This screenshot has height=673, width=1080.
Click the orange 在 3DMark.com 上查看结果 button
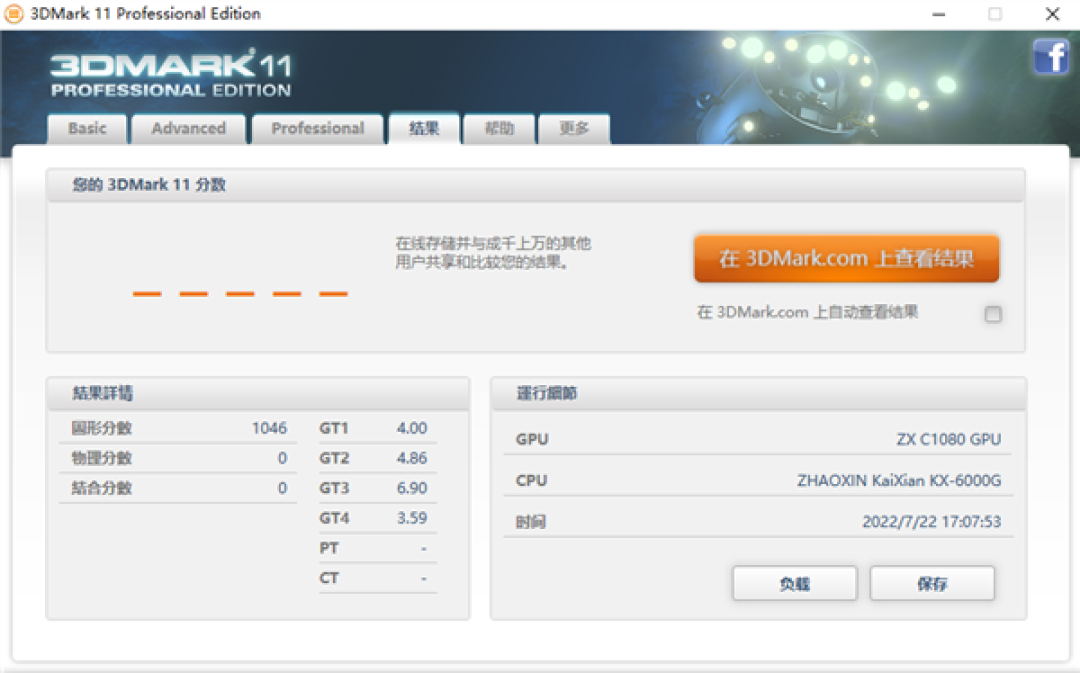(846, 258)
